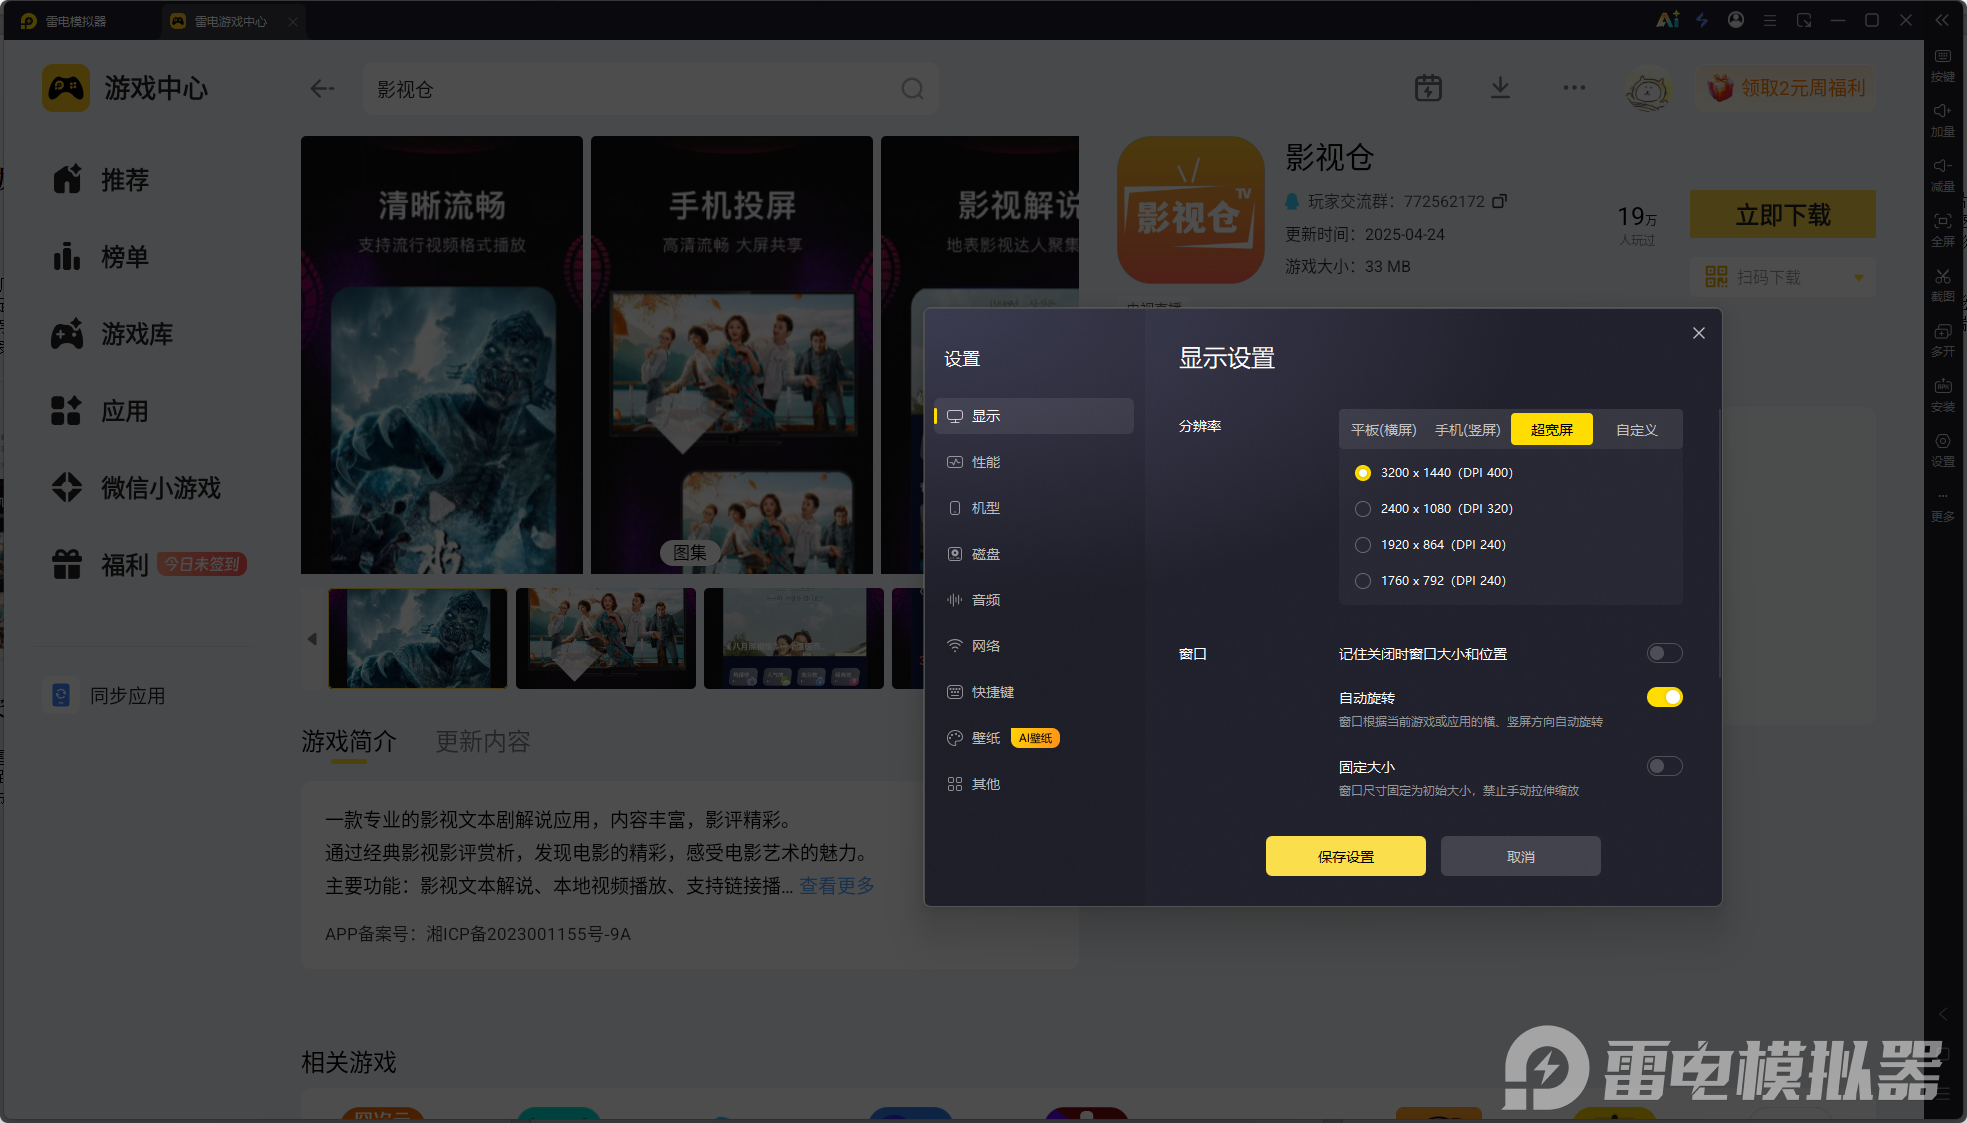Open the 多开 multi-instance tool

point(1942,340)
